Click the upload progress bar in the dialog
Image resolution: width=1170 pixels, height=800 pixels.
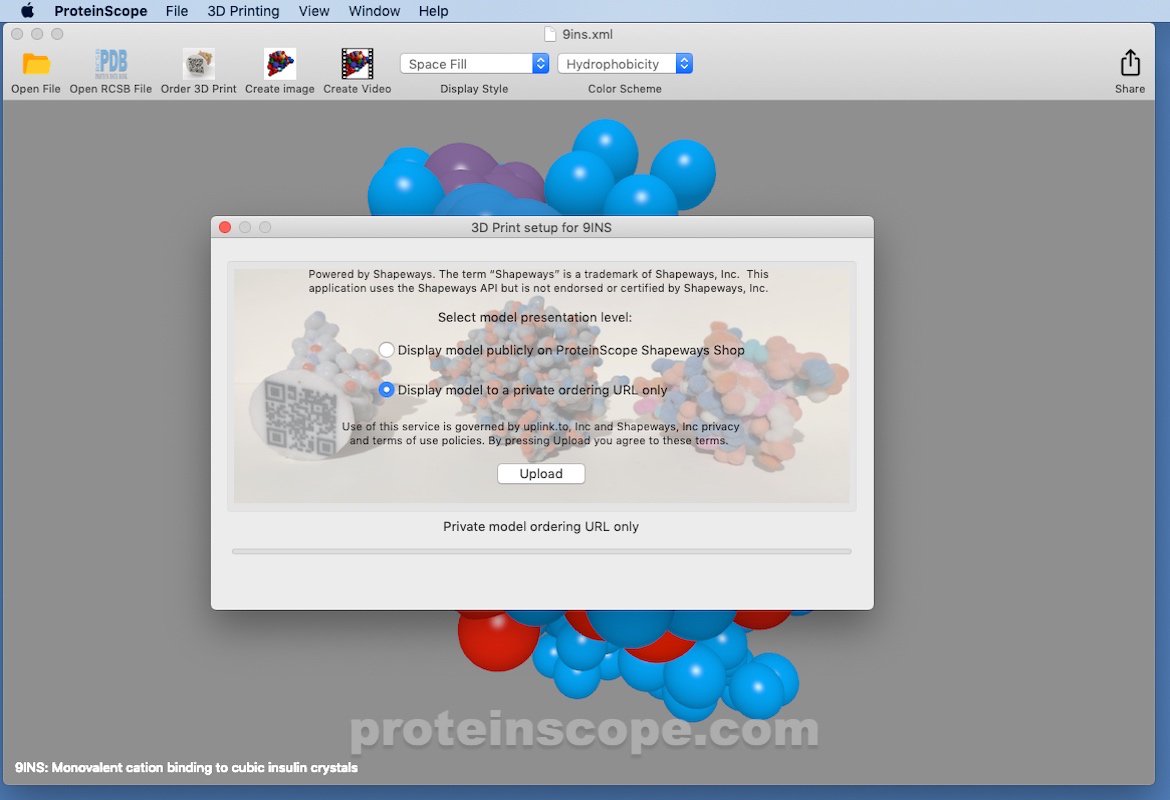(541, 550)
